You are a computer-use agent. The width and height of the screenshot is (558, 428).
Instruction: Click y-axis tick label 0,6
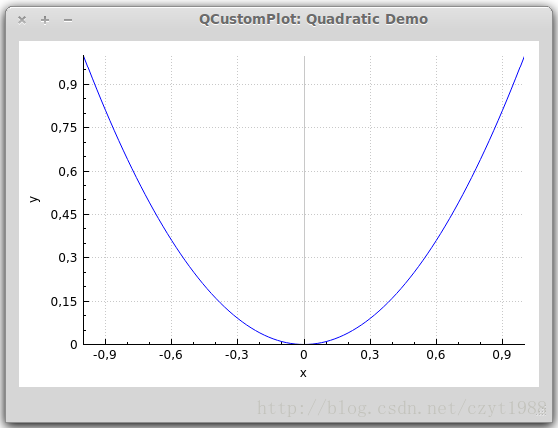click(68, 172)
